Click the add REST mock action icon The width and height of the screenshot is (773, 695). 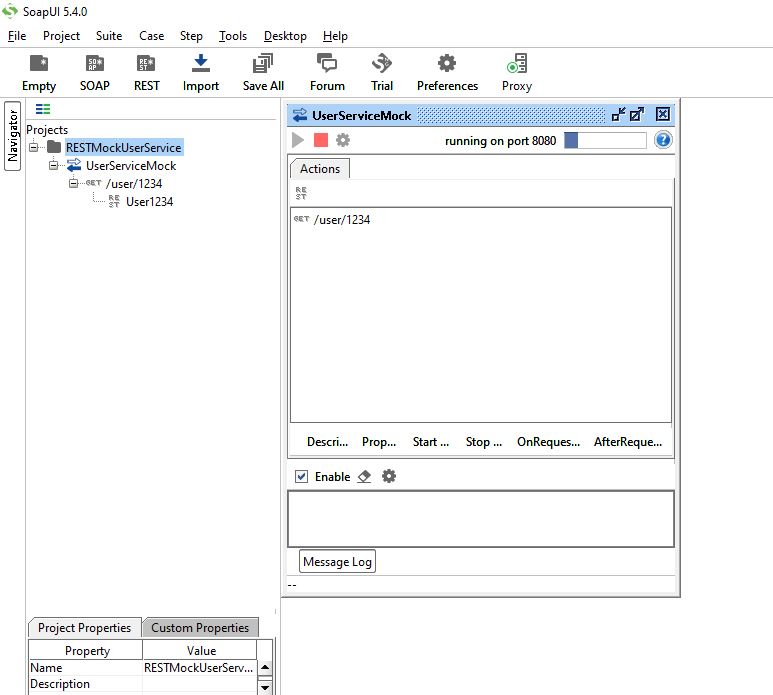pyautogui.click(x=301, y=193)
